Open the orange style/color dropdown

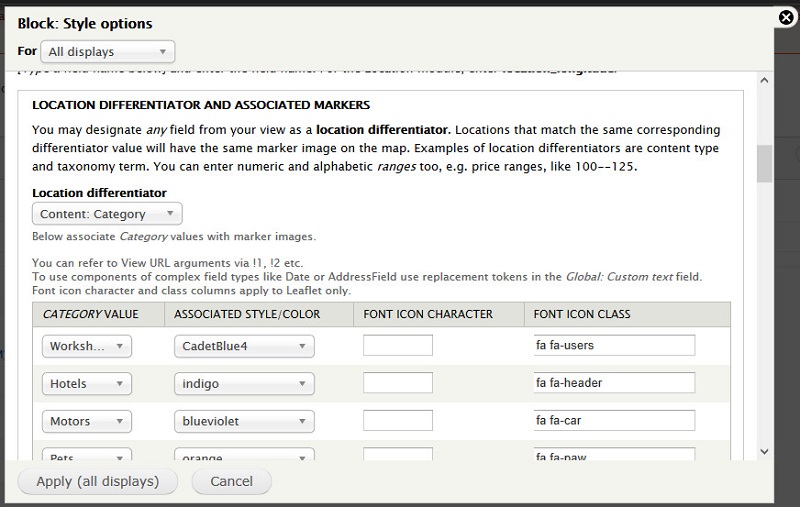244,454
